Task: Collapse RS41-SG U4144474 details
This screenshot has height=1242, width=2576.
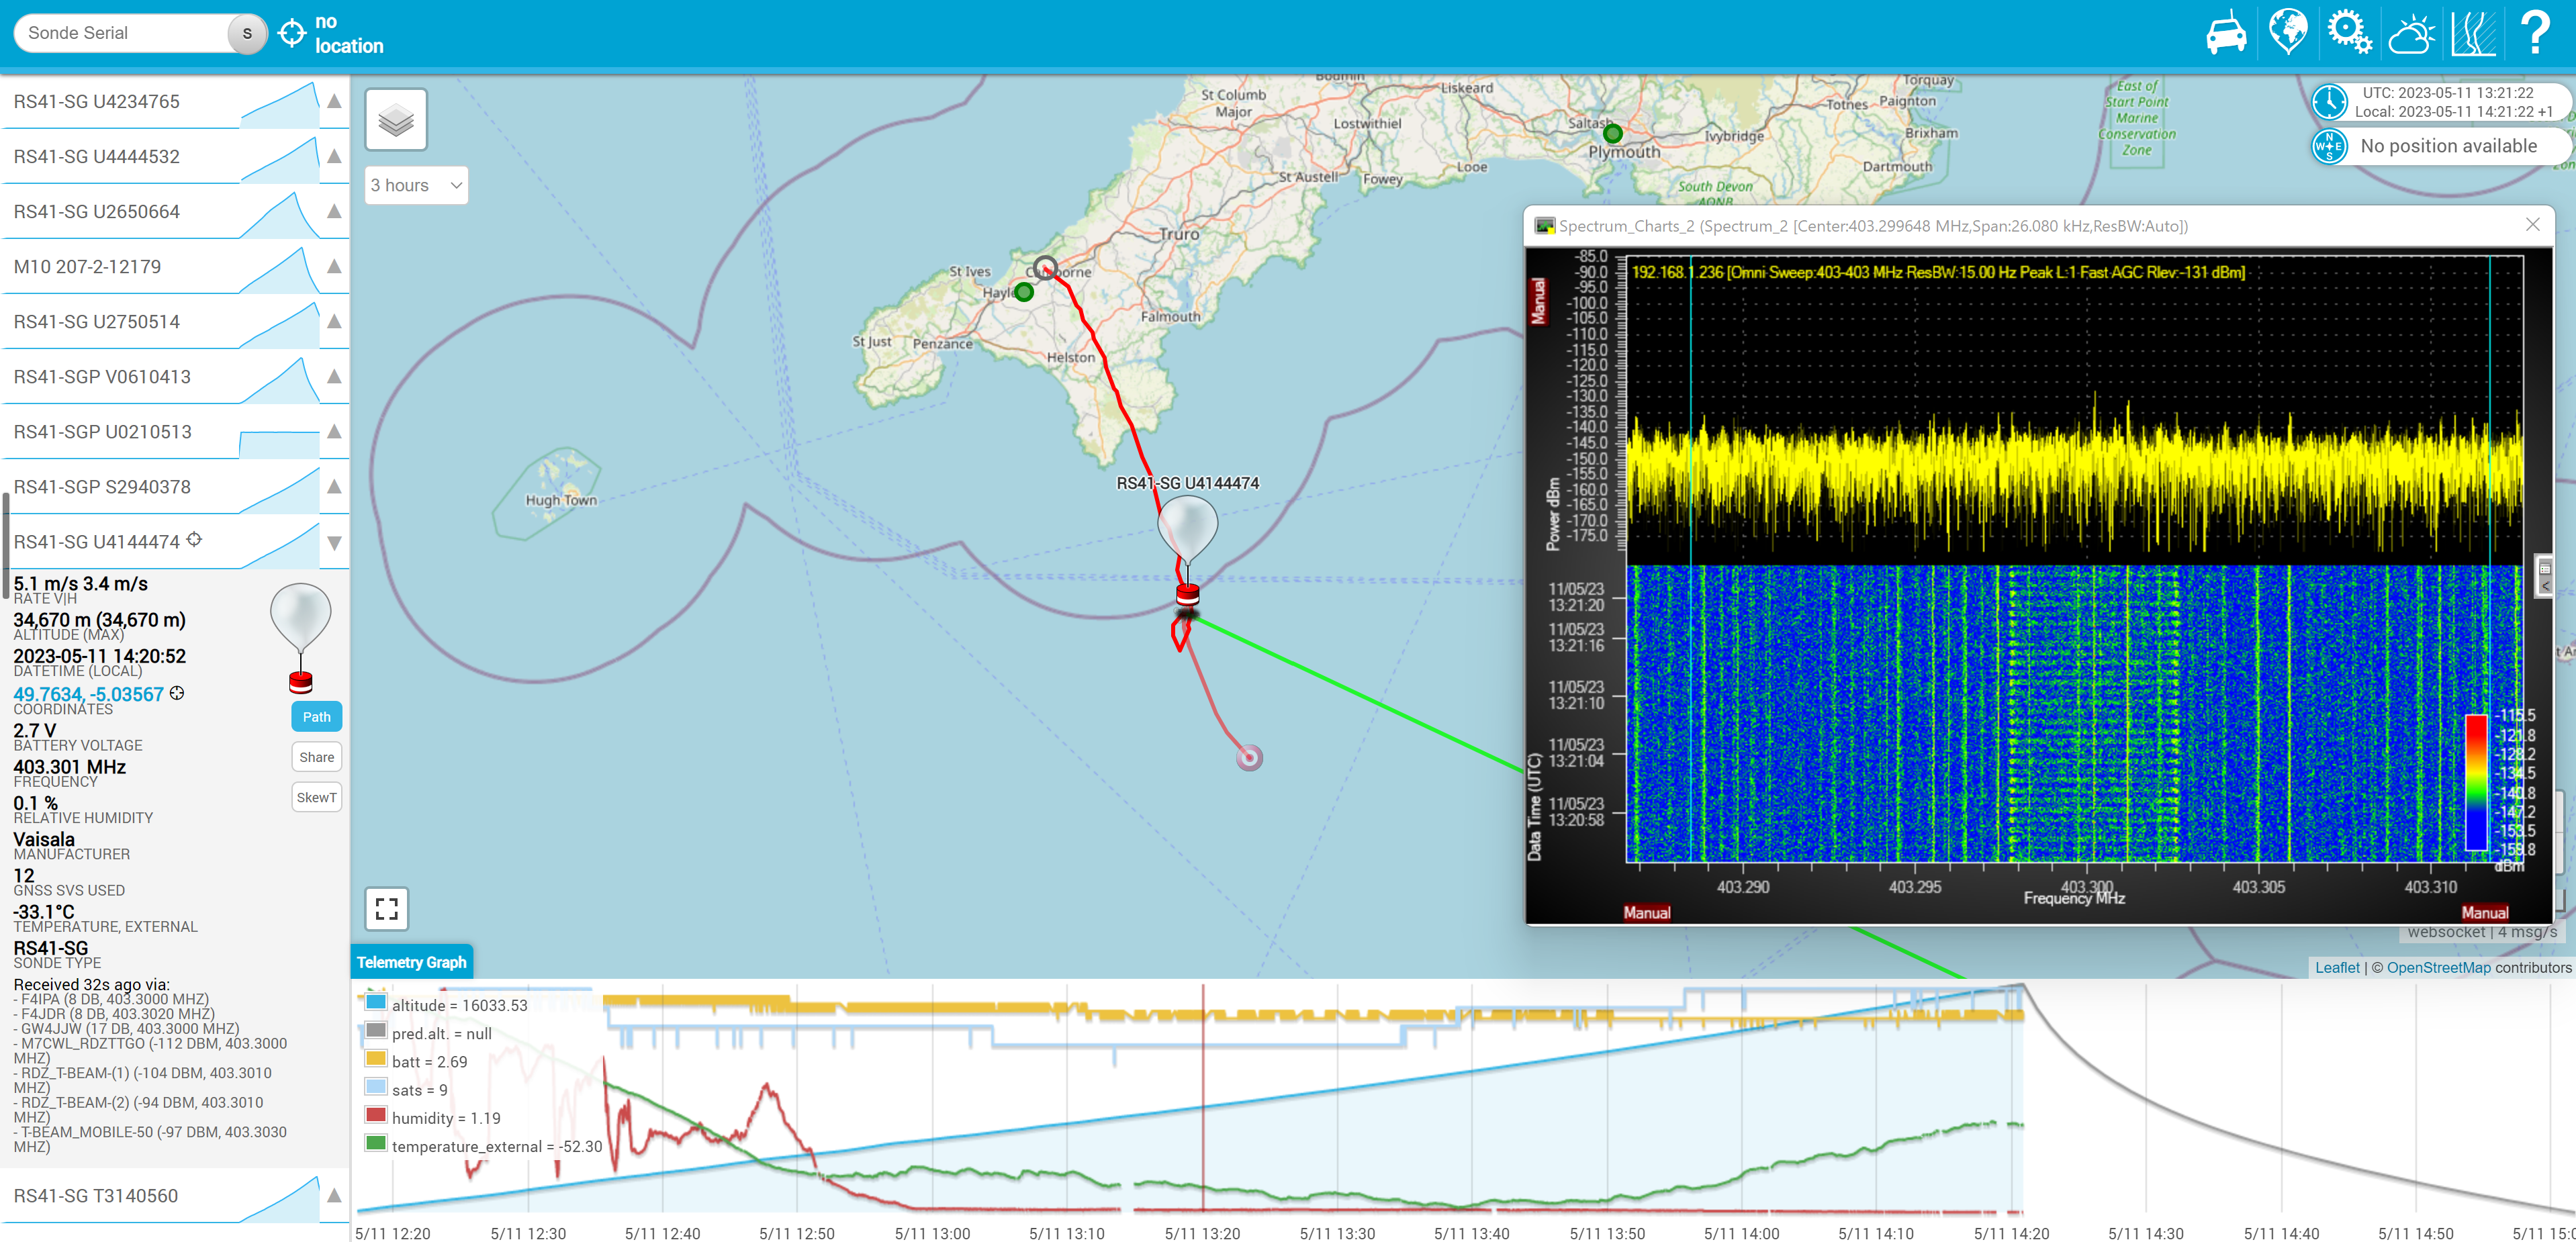Action: pyautogui.click(x=334, y=542)
